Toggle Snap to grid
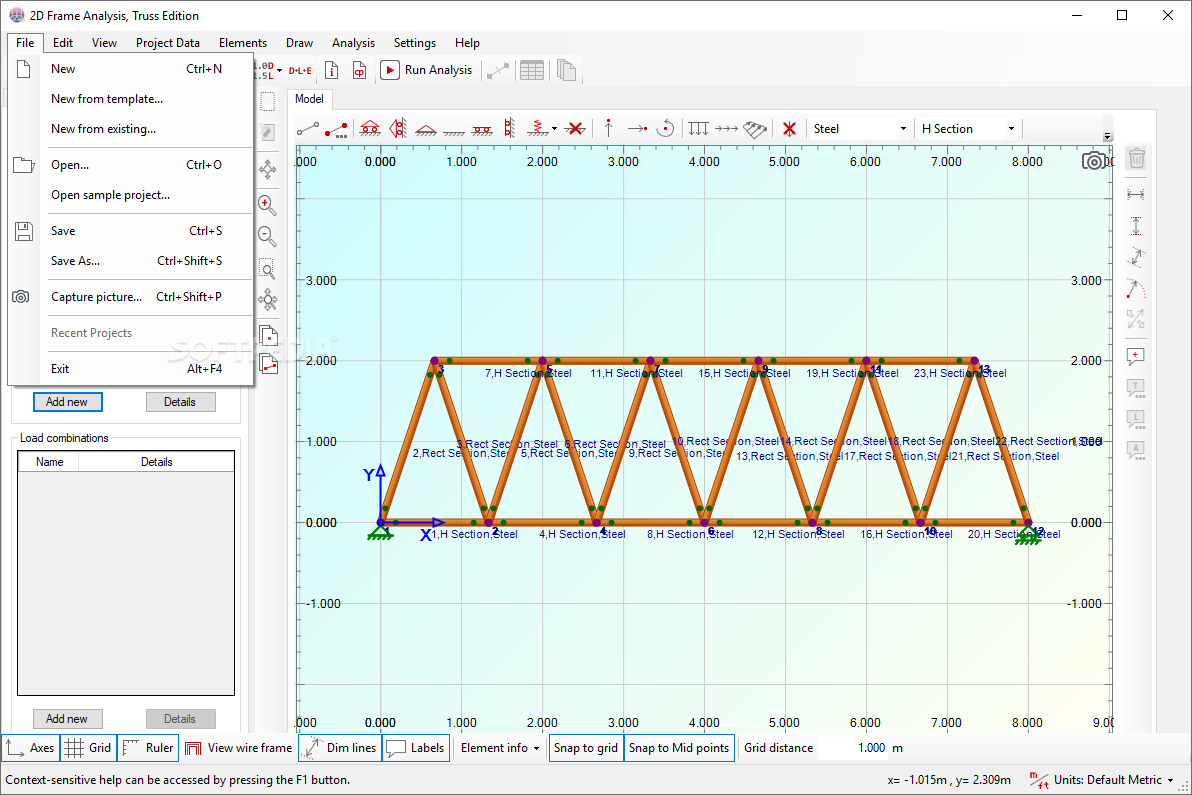The height and width of the screenshot is (795, 1192). (x=585, y=748)
